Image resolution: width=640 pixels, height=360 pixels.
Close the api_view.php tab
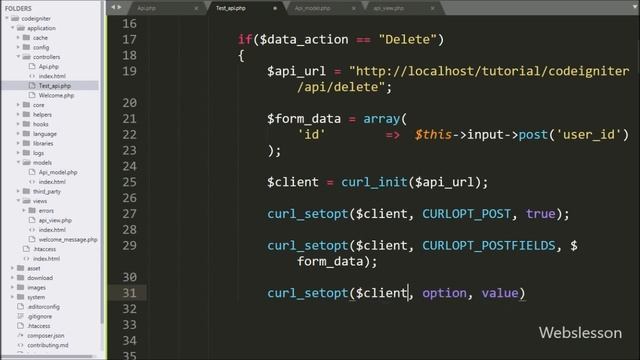click(x=433, y=8)
